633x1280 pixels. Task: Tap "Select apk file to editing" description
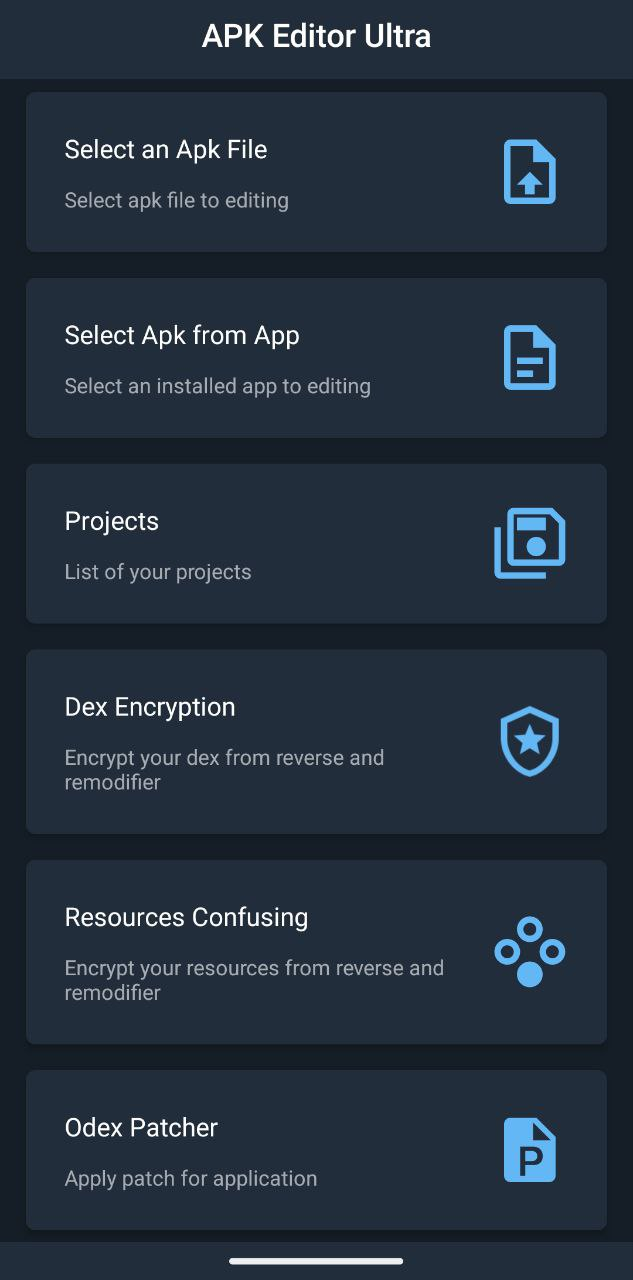(177, 200)
